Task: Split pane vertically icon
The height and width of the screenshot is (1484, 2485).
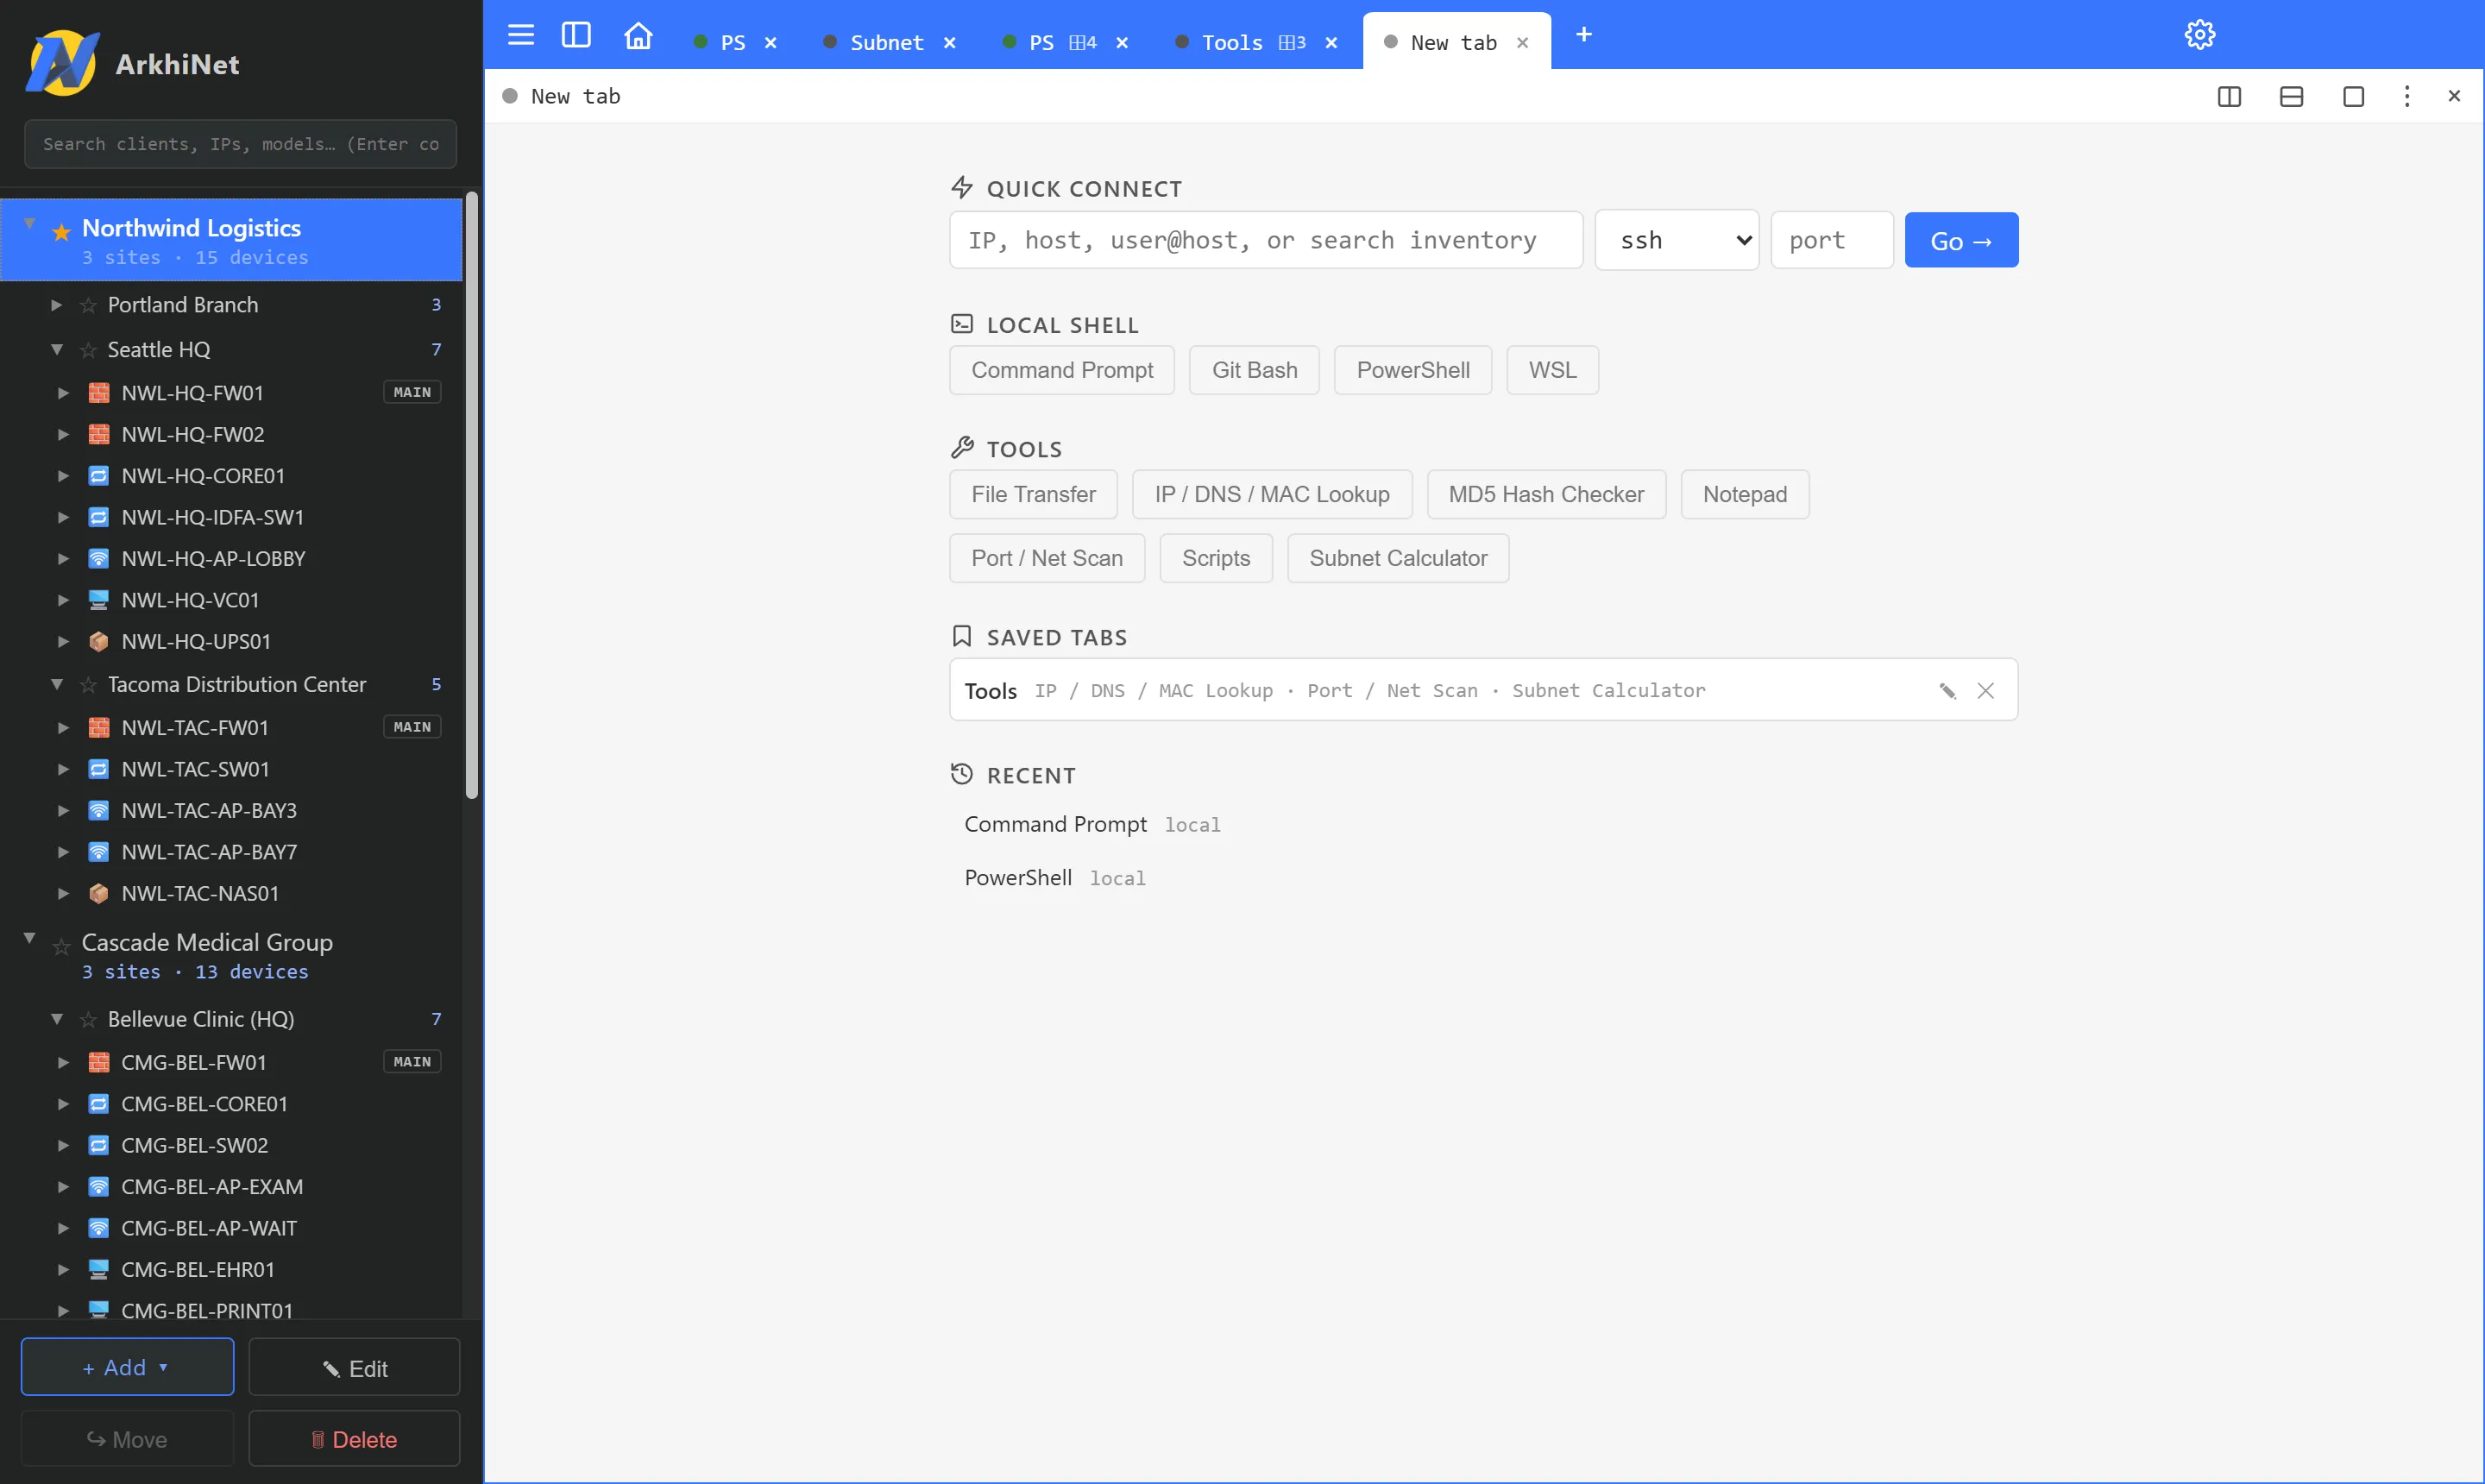Action: point(2229,96)
